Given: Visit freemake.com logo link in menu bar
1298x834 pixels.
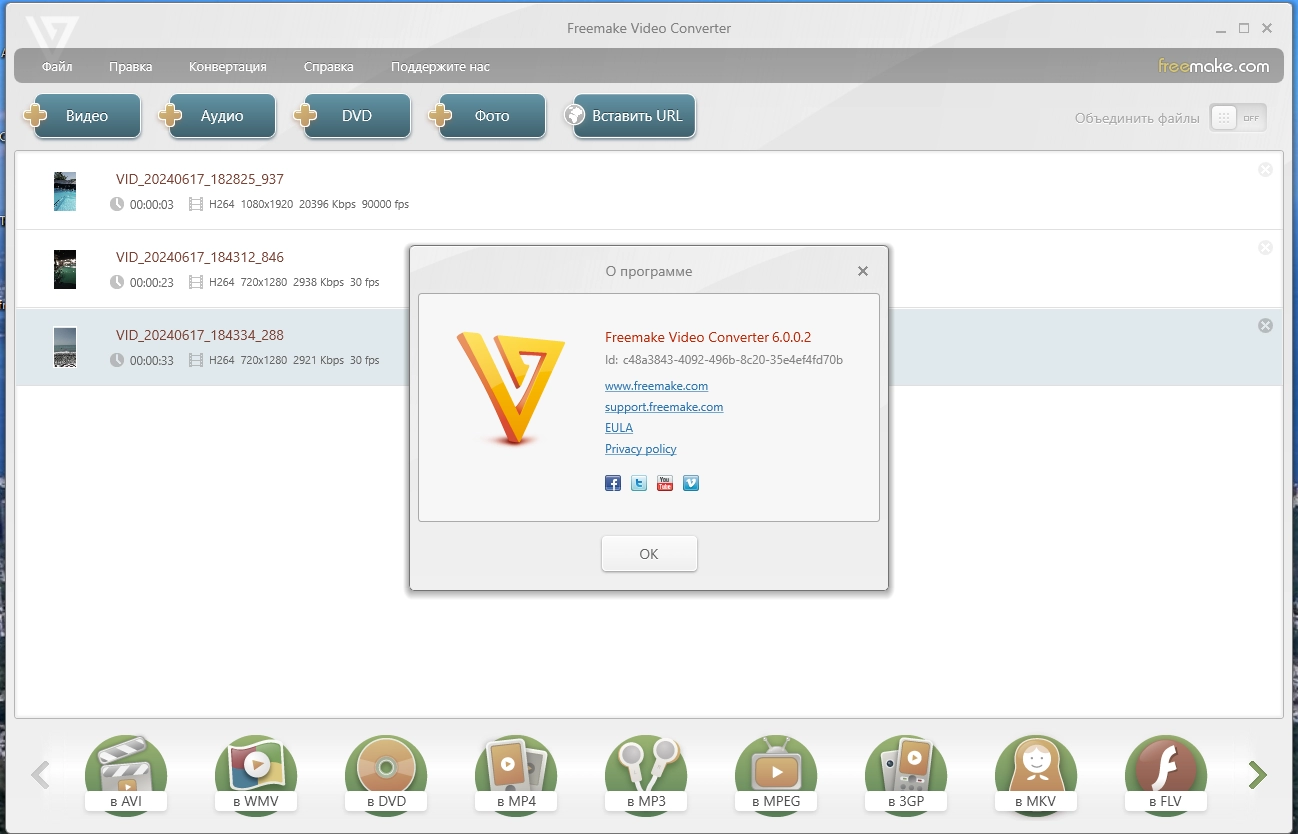Looking at the screenshot, I should tap(1214, 67).
